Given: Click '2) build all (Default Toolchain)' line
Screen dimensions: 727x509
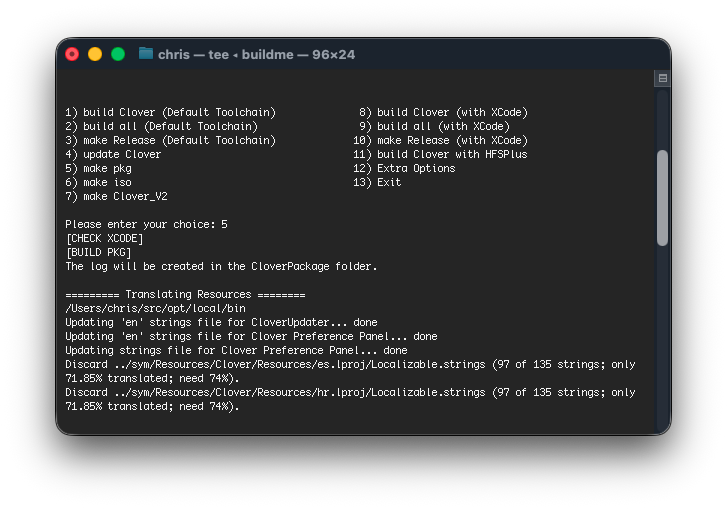Looking at the screenshot, I should tap(161, 126).
